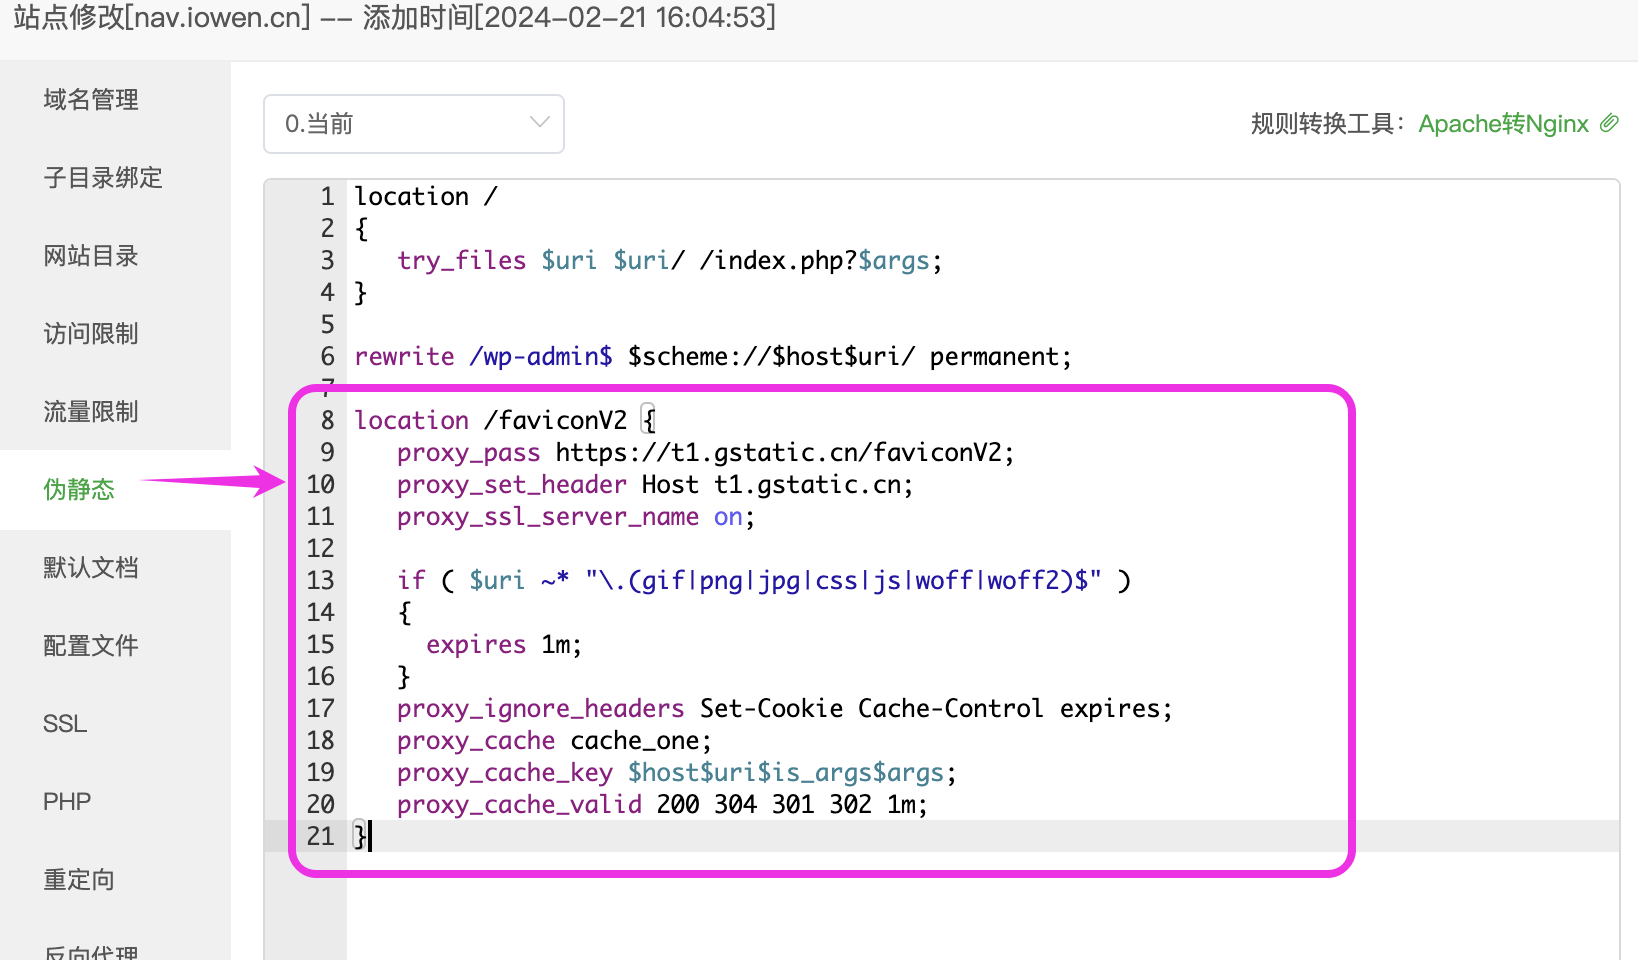Switch to the SSL tab
The width and height of the screenshot is (1638, 960).
click(x=65, y=724)
